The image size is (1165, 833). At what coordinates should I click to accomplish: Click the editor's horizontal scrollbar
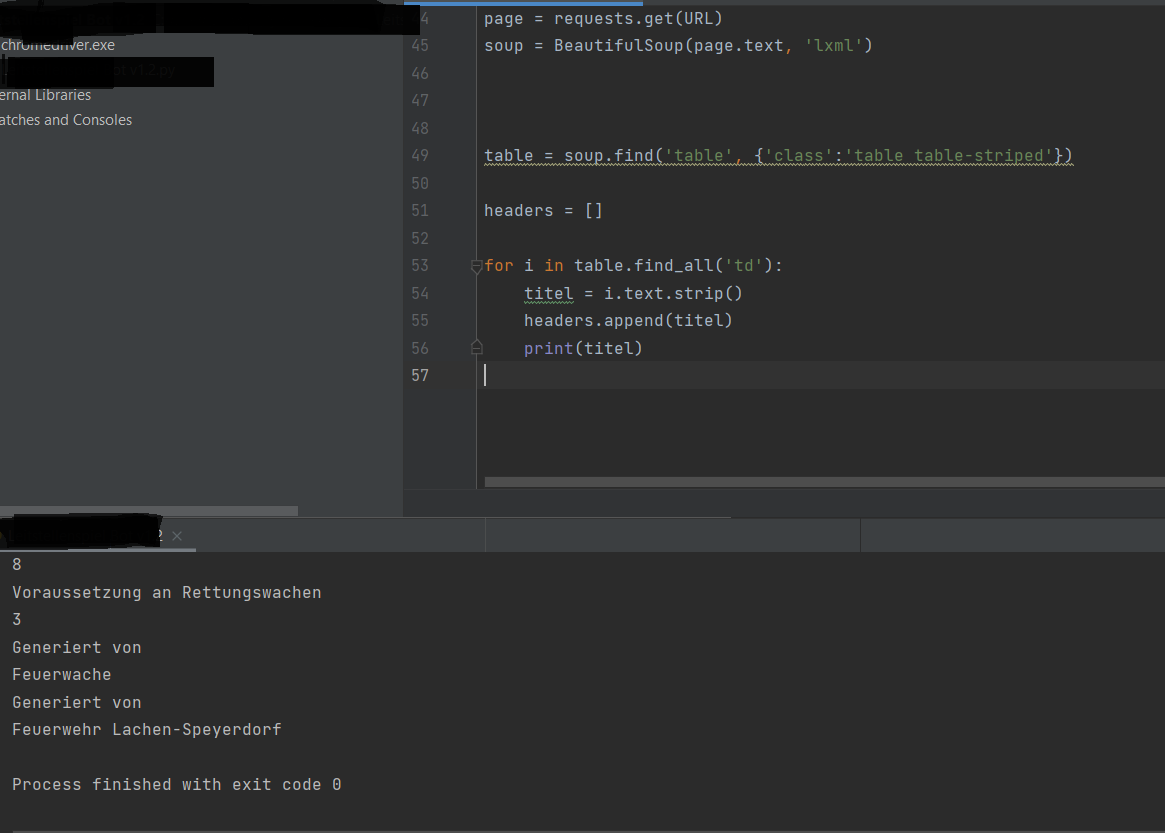(x=820, y=481)
